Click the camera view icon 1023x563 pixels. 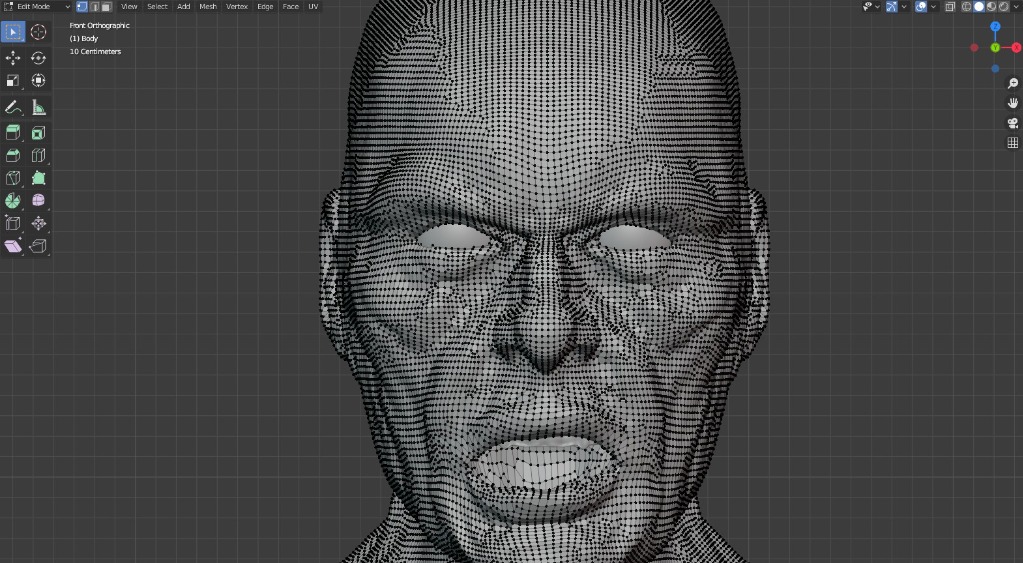1012,123
